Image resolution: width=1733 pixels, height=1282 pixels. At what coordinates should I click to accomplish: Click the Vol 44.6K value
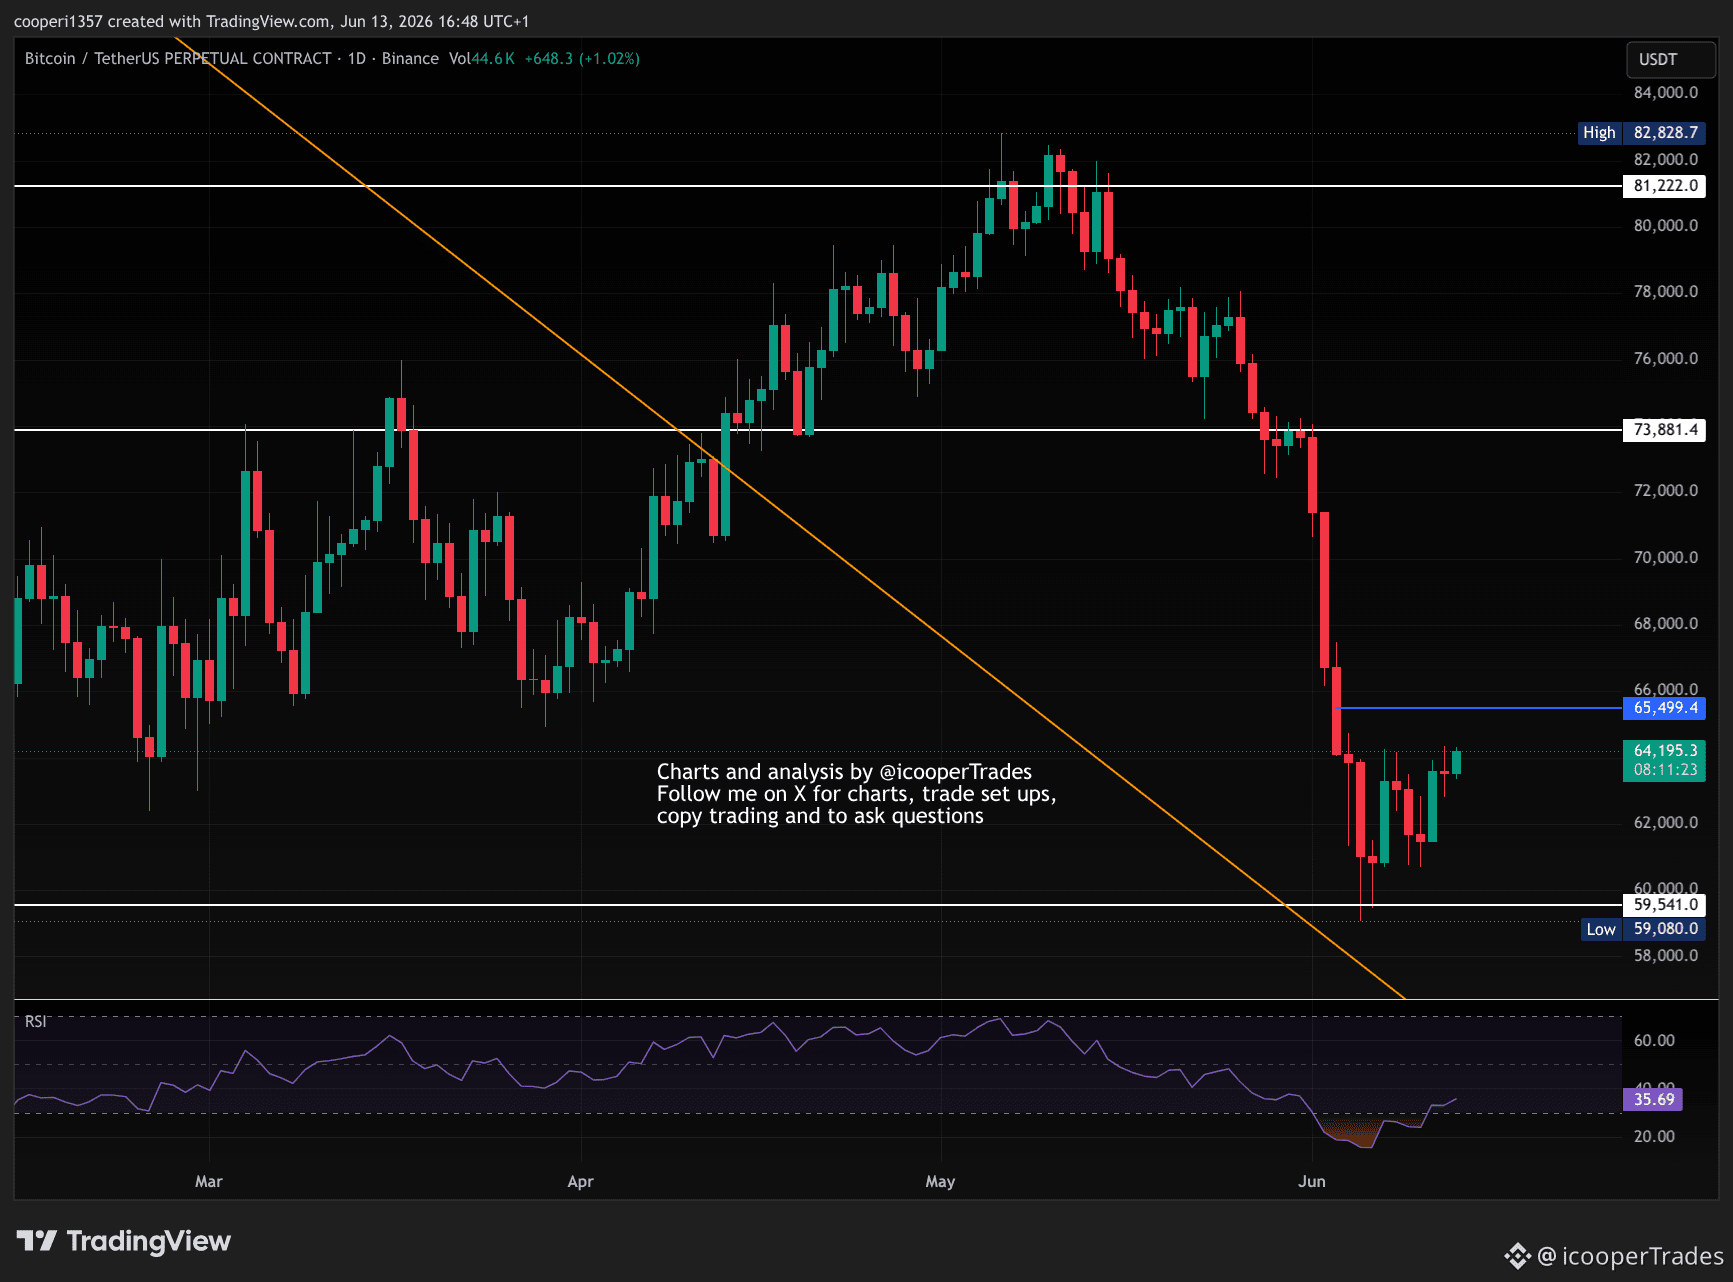pyautogui.click(x=482, y=59)
